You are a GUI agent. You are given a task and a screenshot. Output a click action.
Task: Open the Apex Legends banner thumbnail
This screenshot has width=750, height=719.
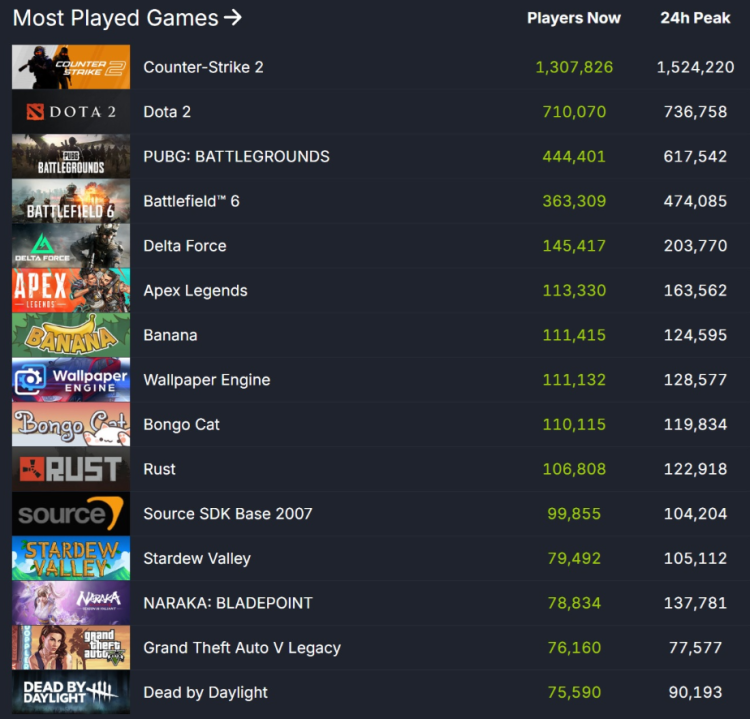(71, 290)
